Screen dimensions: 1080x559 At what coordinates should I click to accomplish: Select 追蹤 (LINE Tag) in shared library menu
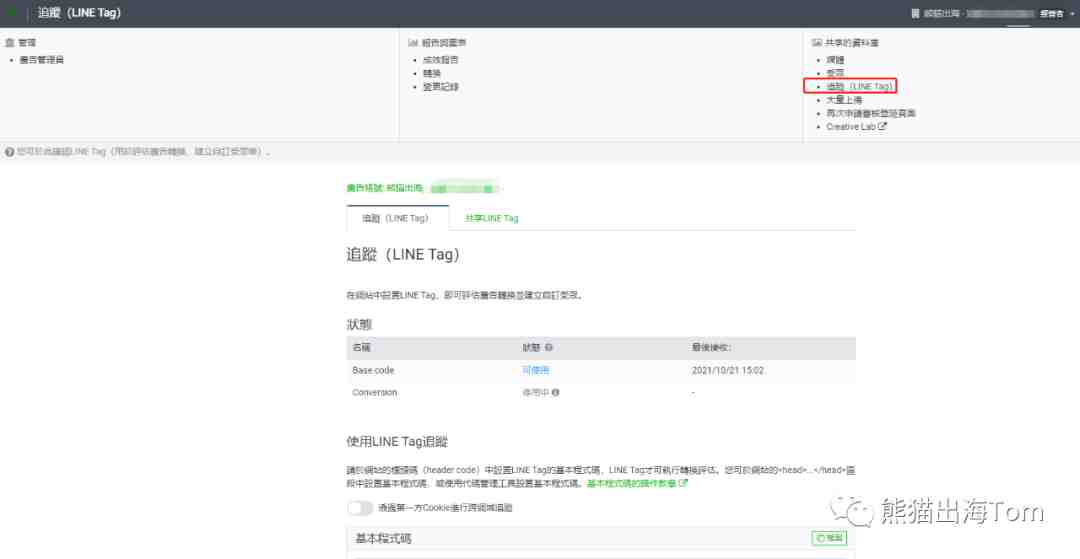pyautogui.click(x=860, y=86)
